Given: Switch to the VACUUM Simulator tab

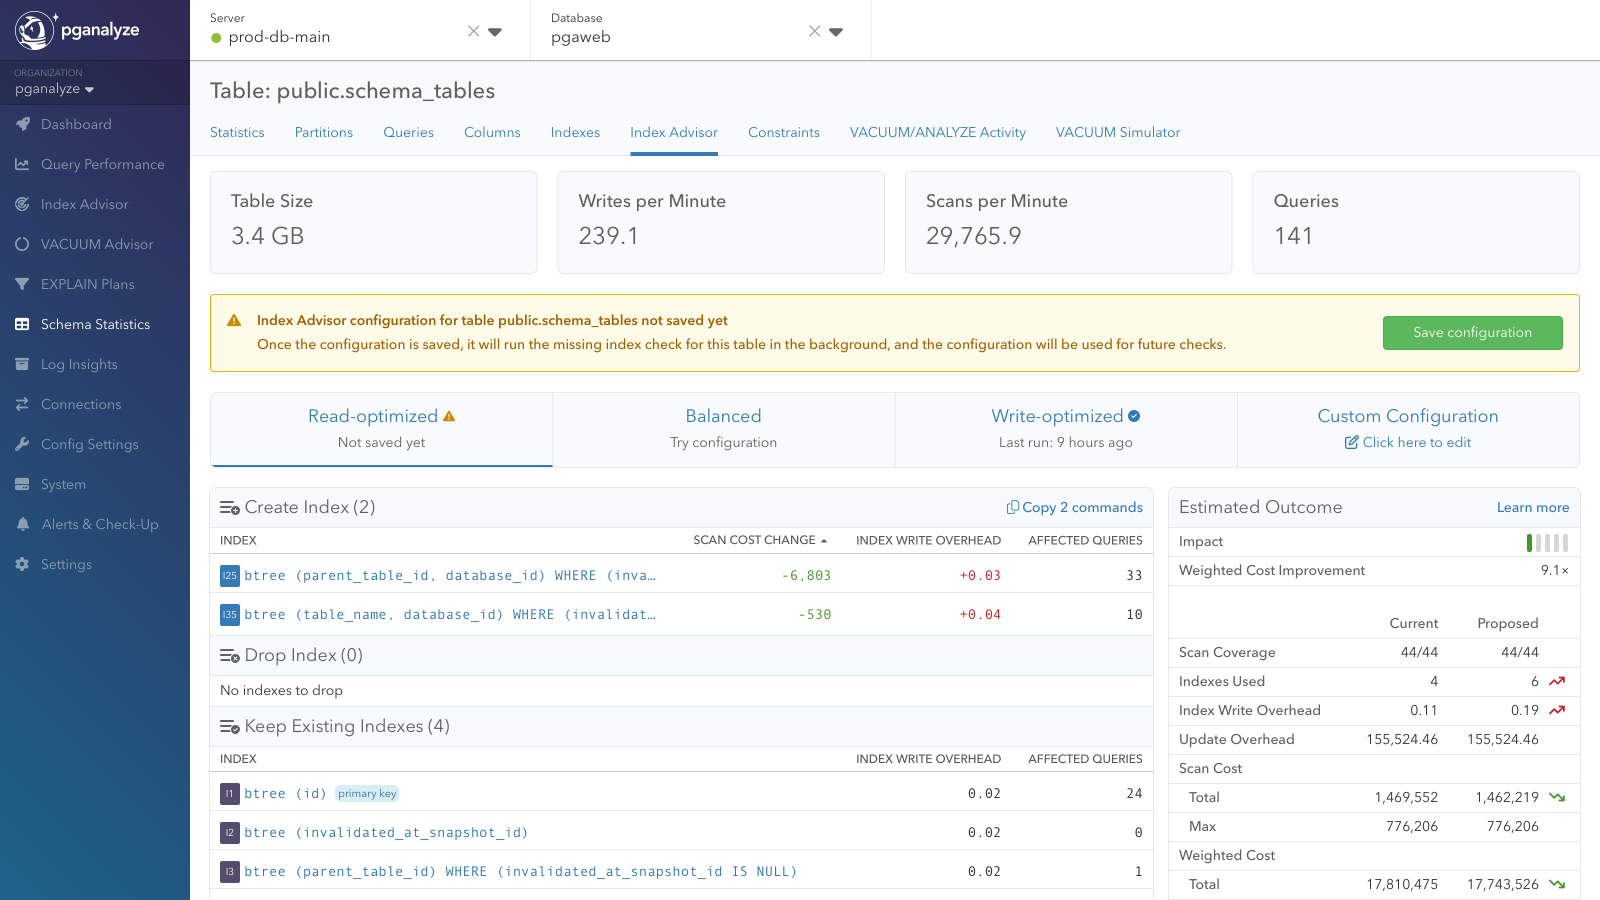Looking at the screenshot, I should pyautogui.click(x=1118, y=132).
